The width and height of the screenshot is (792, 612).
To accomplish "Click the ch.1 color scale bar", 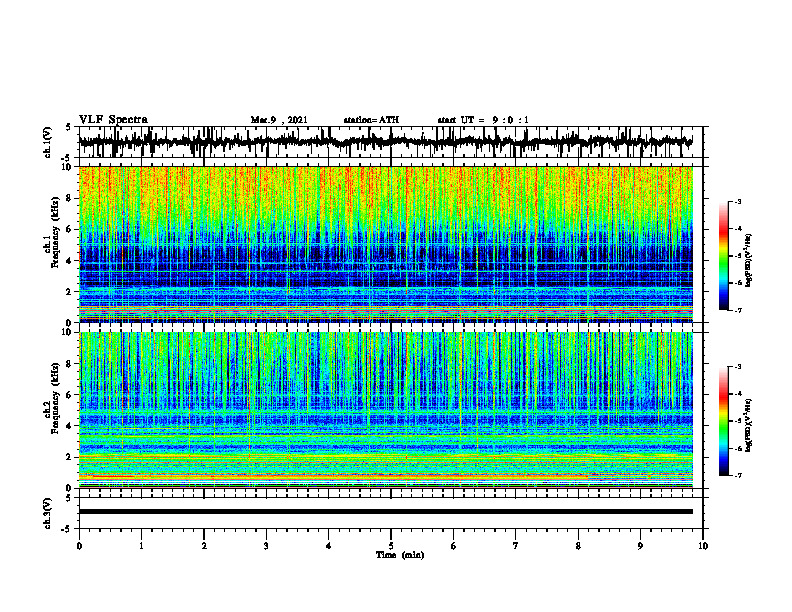I will (x=723, y=256).
